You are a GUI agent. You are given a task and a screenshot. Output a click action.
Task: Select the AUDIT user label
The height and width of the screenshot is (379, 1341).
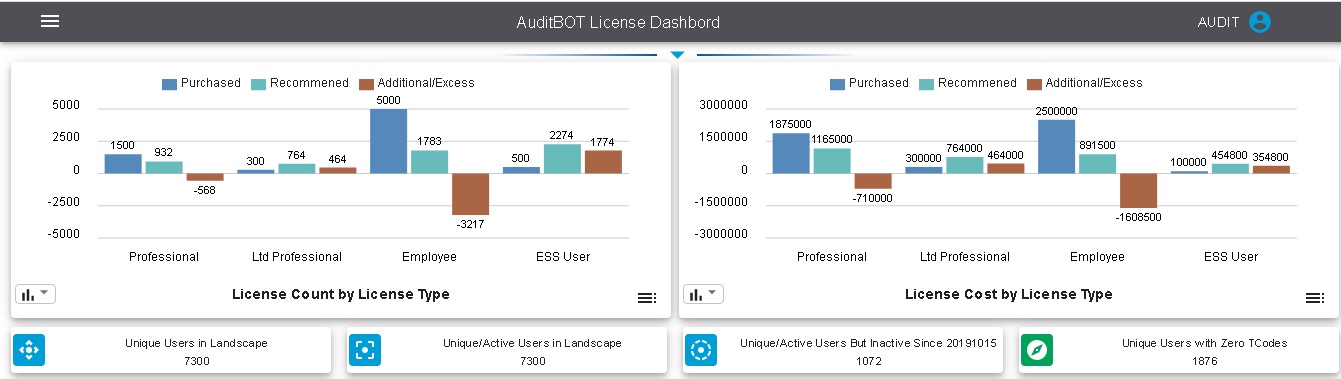1218,22
